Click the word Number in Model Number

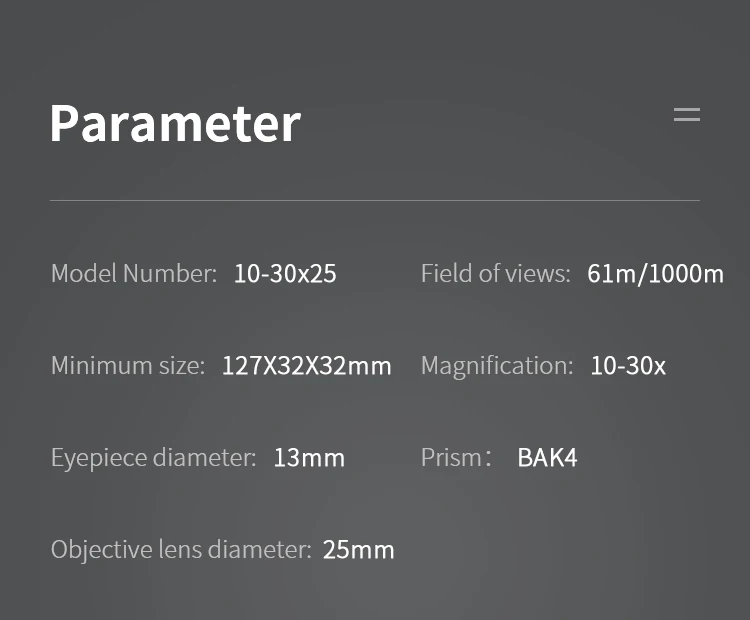[170, 274]
